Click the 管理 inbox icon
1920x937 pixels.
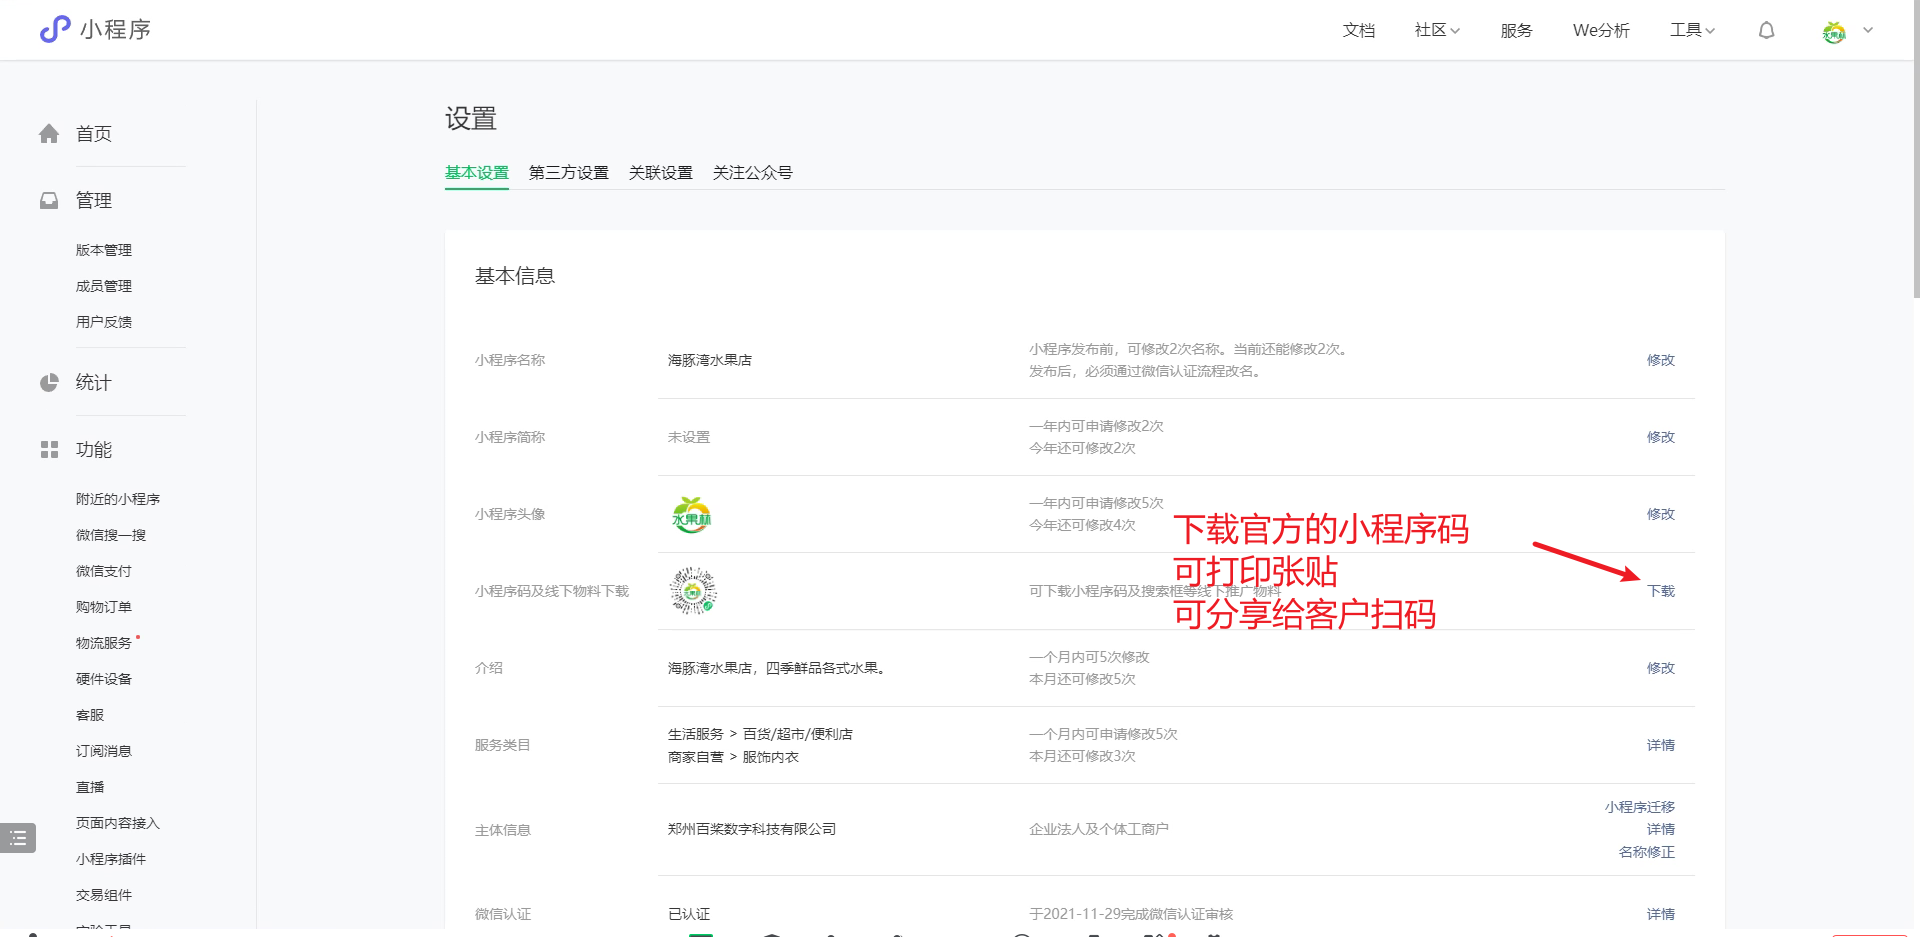coord(49,201)
